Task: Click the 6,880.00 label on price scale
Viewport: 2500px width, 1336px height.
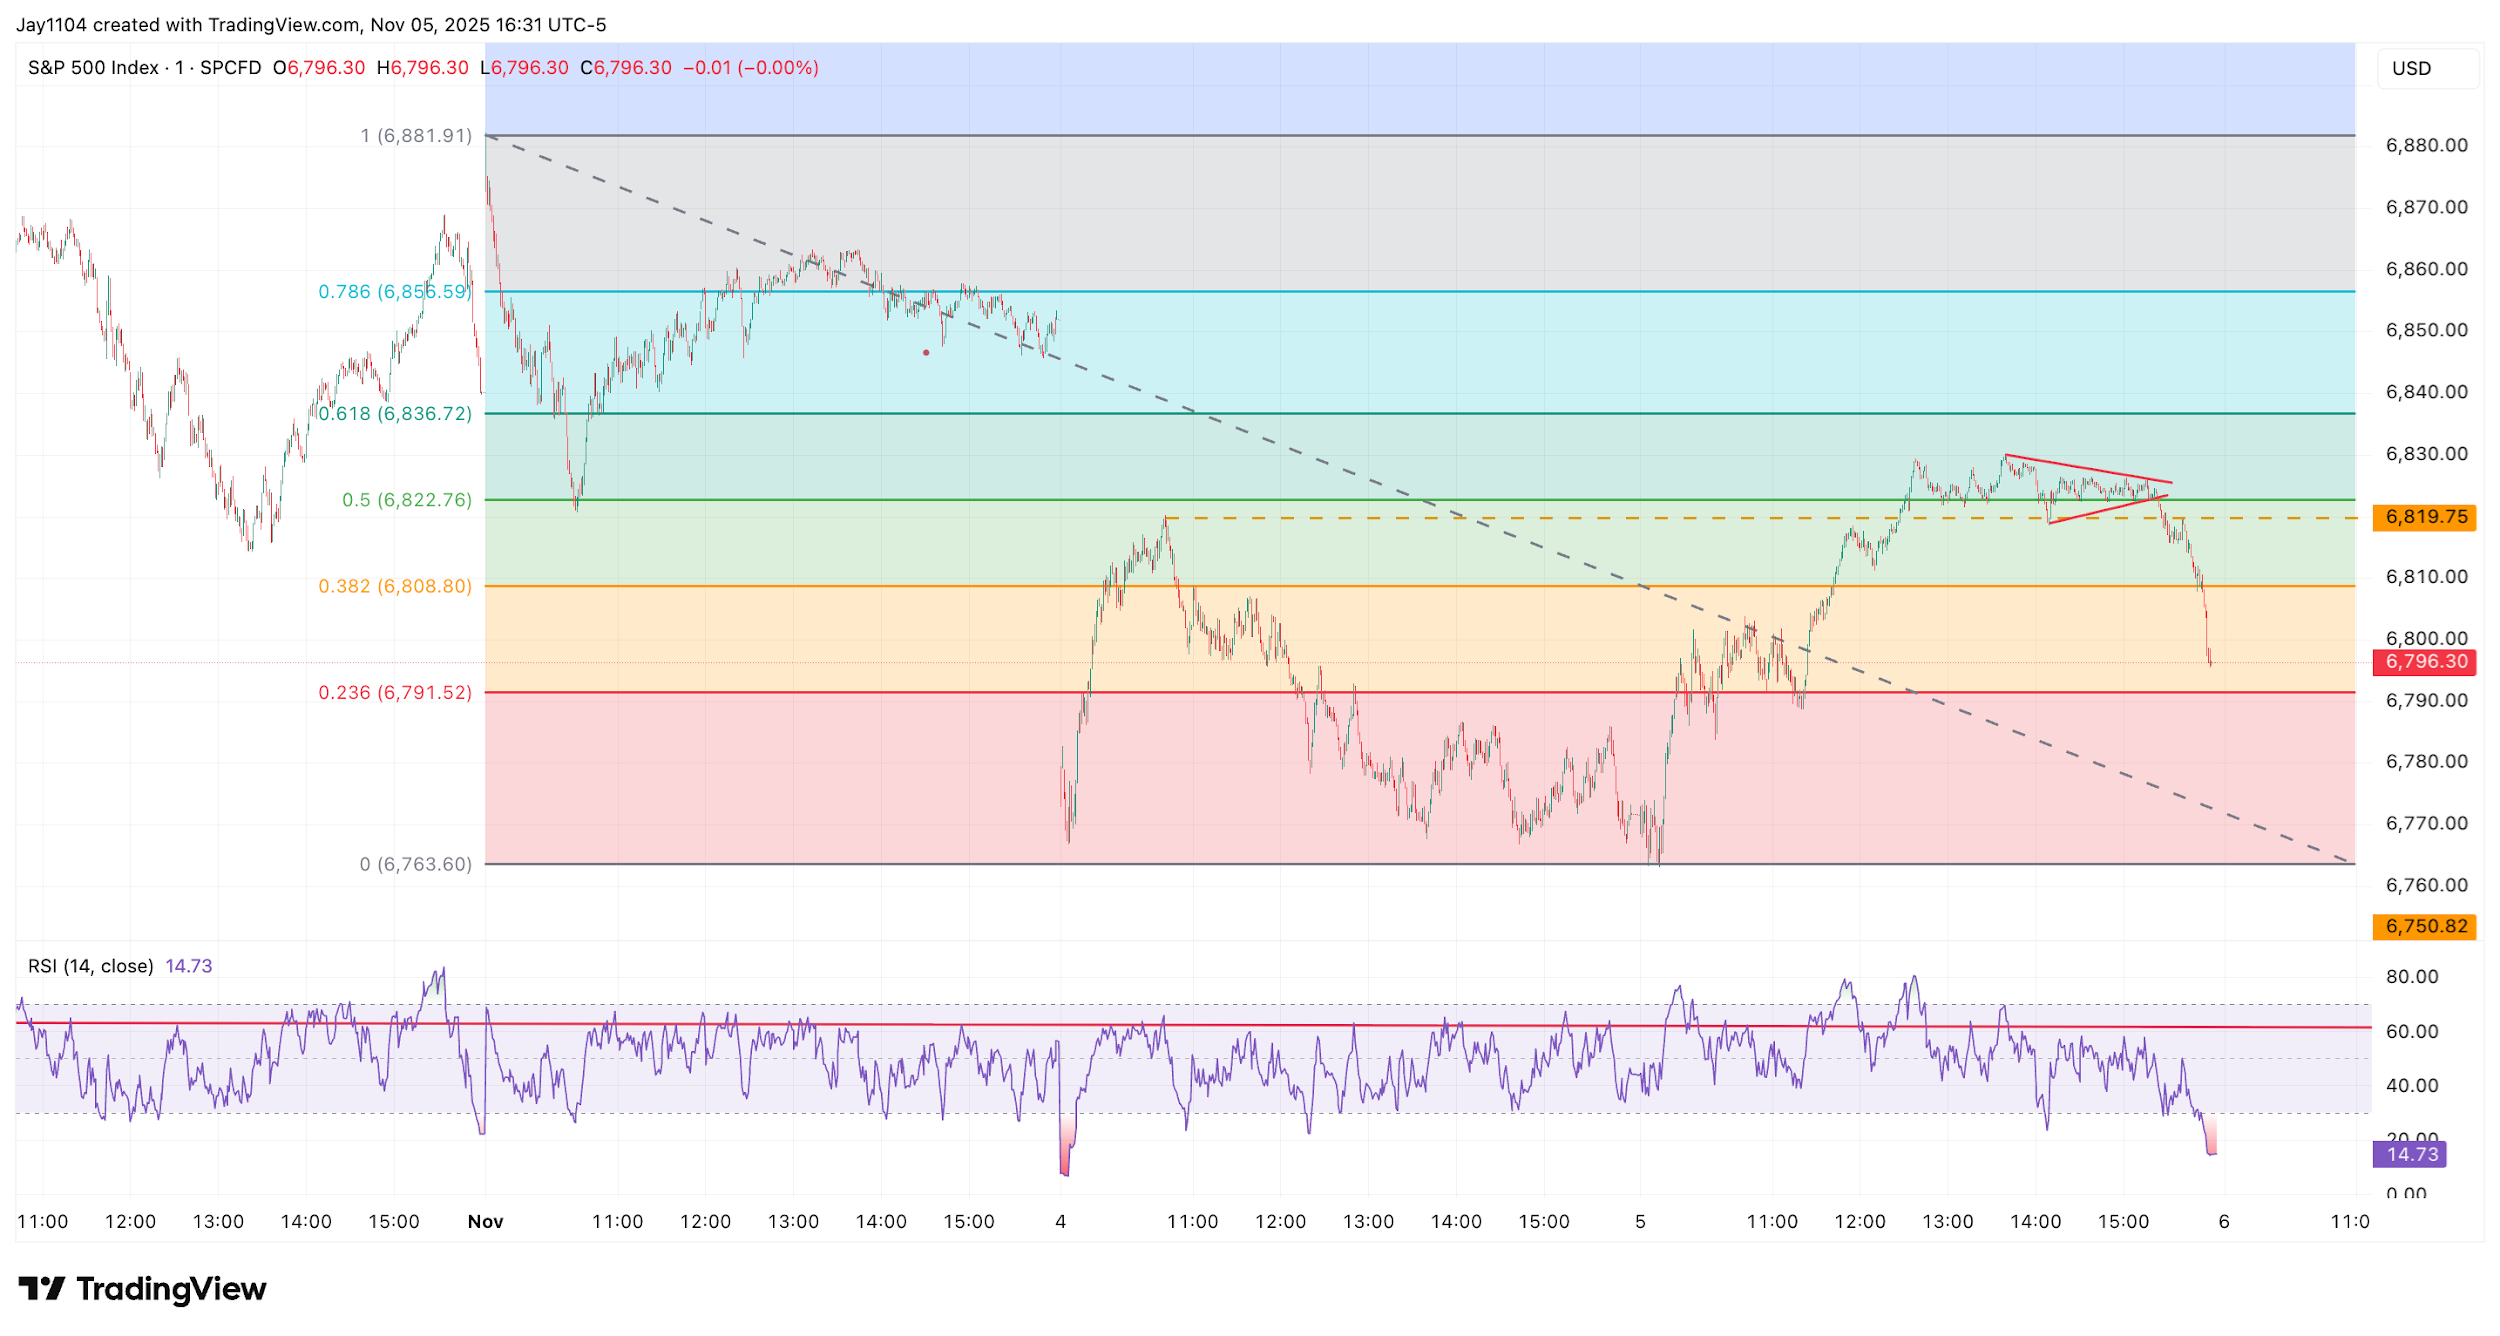Action: point(2426,146)
